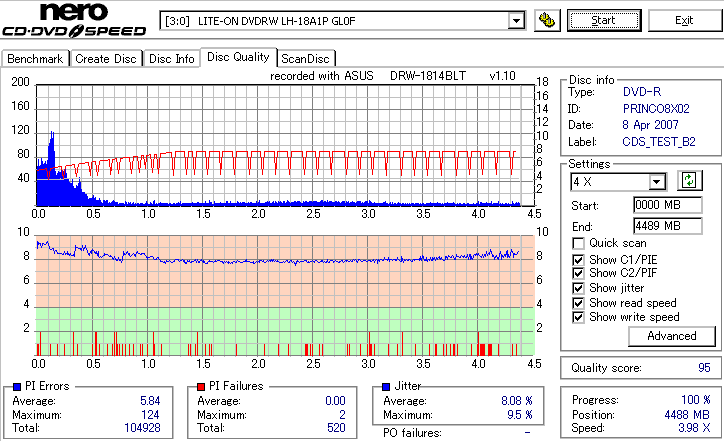Switch to the Benchmark tab

click(35, 59)
